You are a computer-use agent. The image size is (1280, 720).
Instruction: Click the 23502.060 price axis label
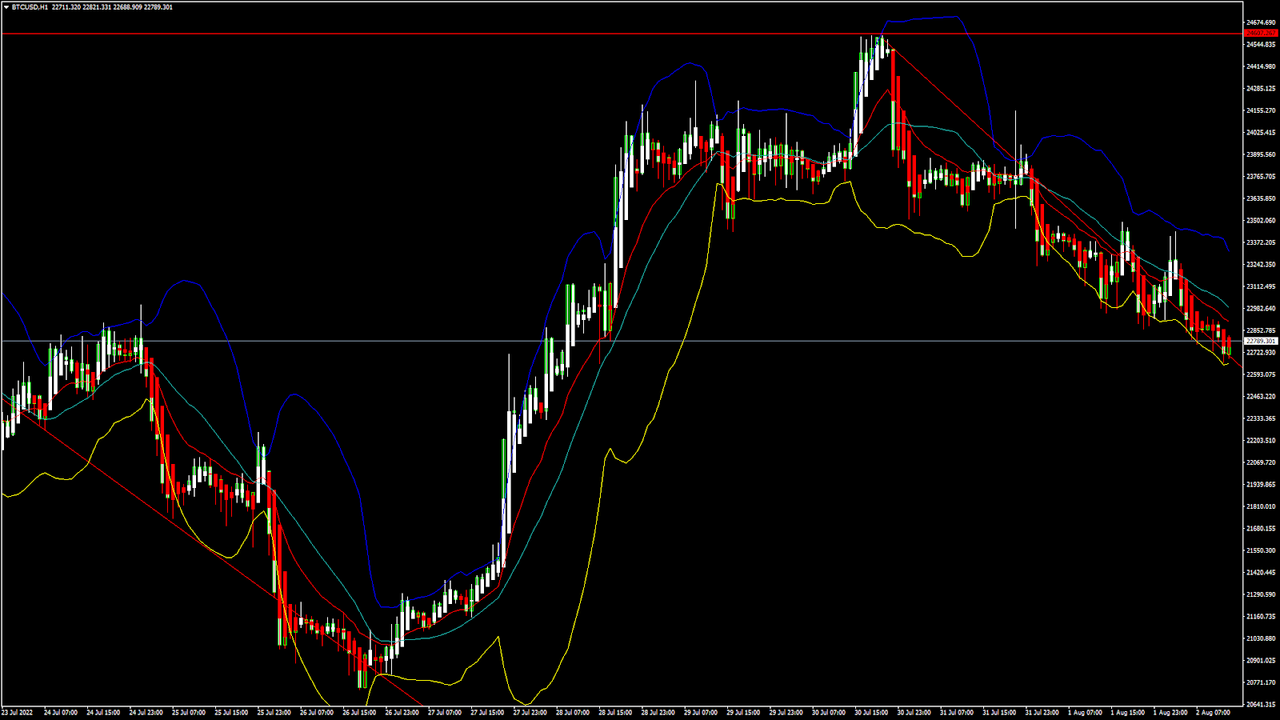[x=1261, y=220]
